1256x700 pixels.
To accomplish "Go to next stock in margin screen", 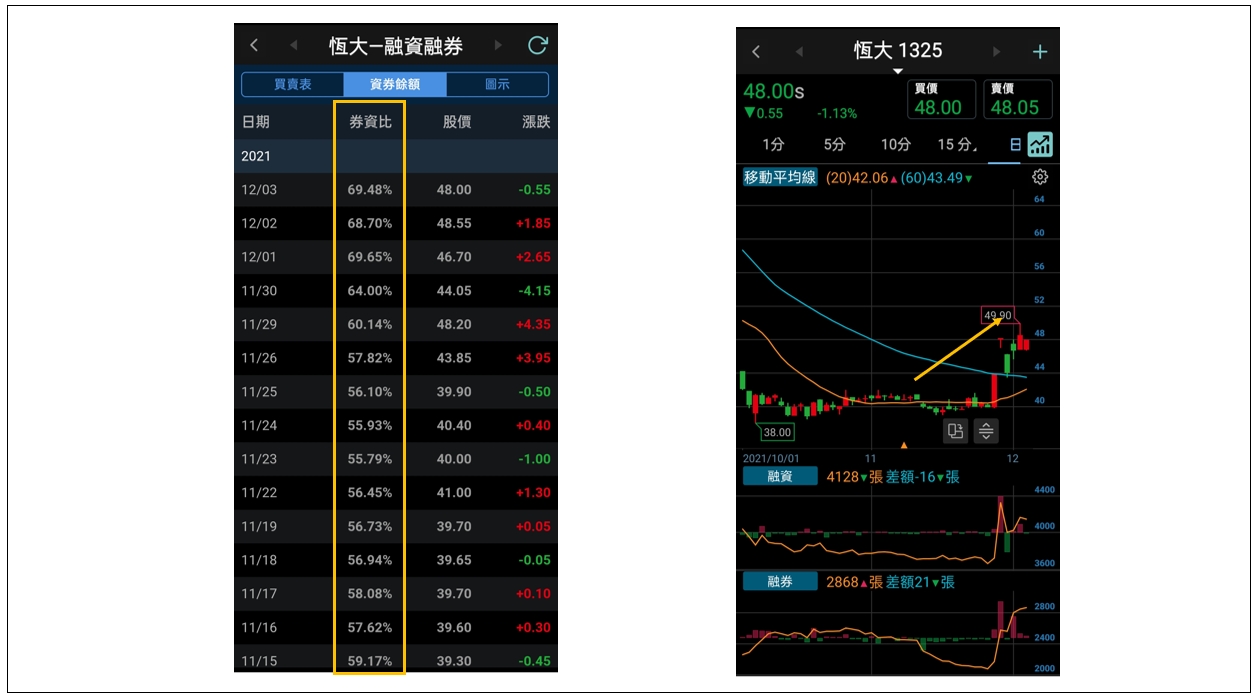I will click(498, 45).
